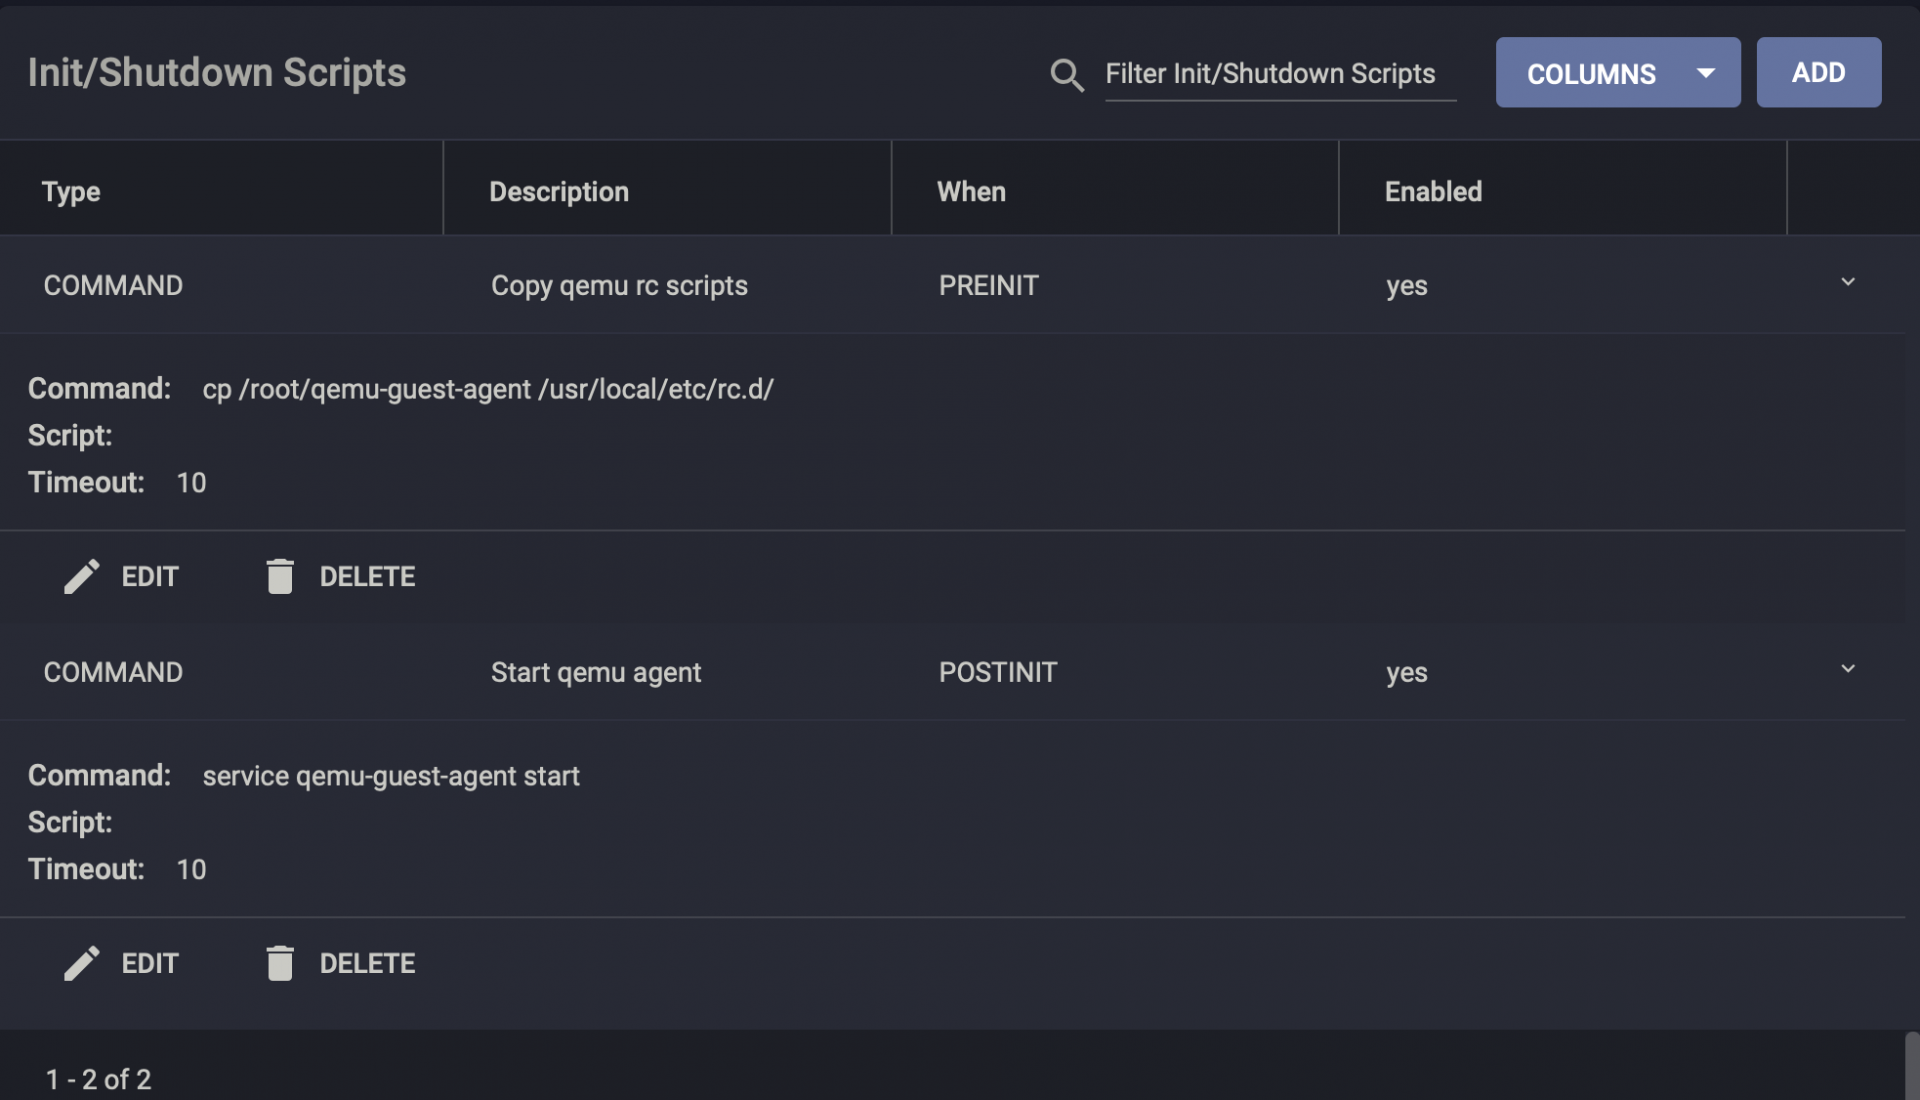Select the Start qemu agent description cell
1920x1100 pixels.
click(x=595, y=673)
